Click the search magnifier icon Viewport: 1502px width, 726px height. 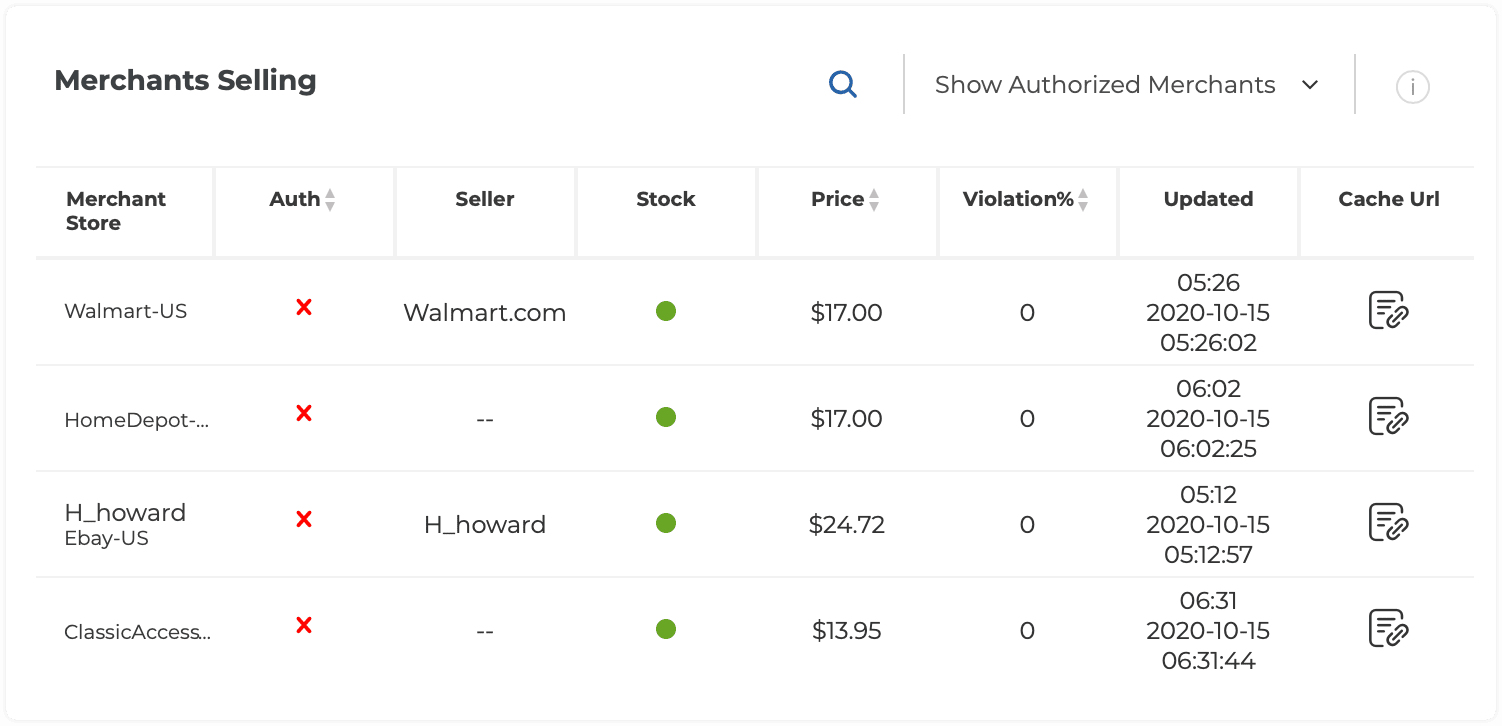click(x=843, y=85)
